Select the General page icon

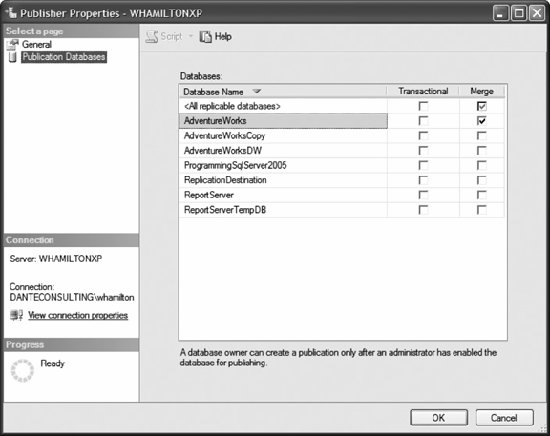pyautogui.click(x=13, y=45)
